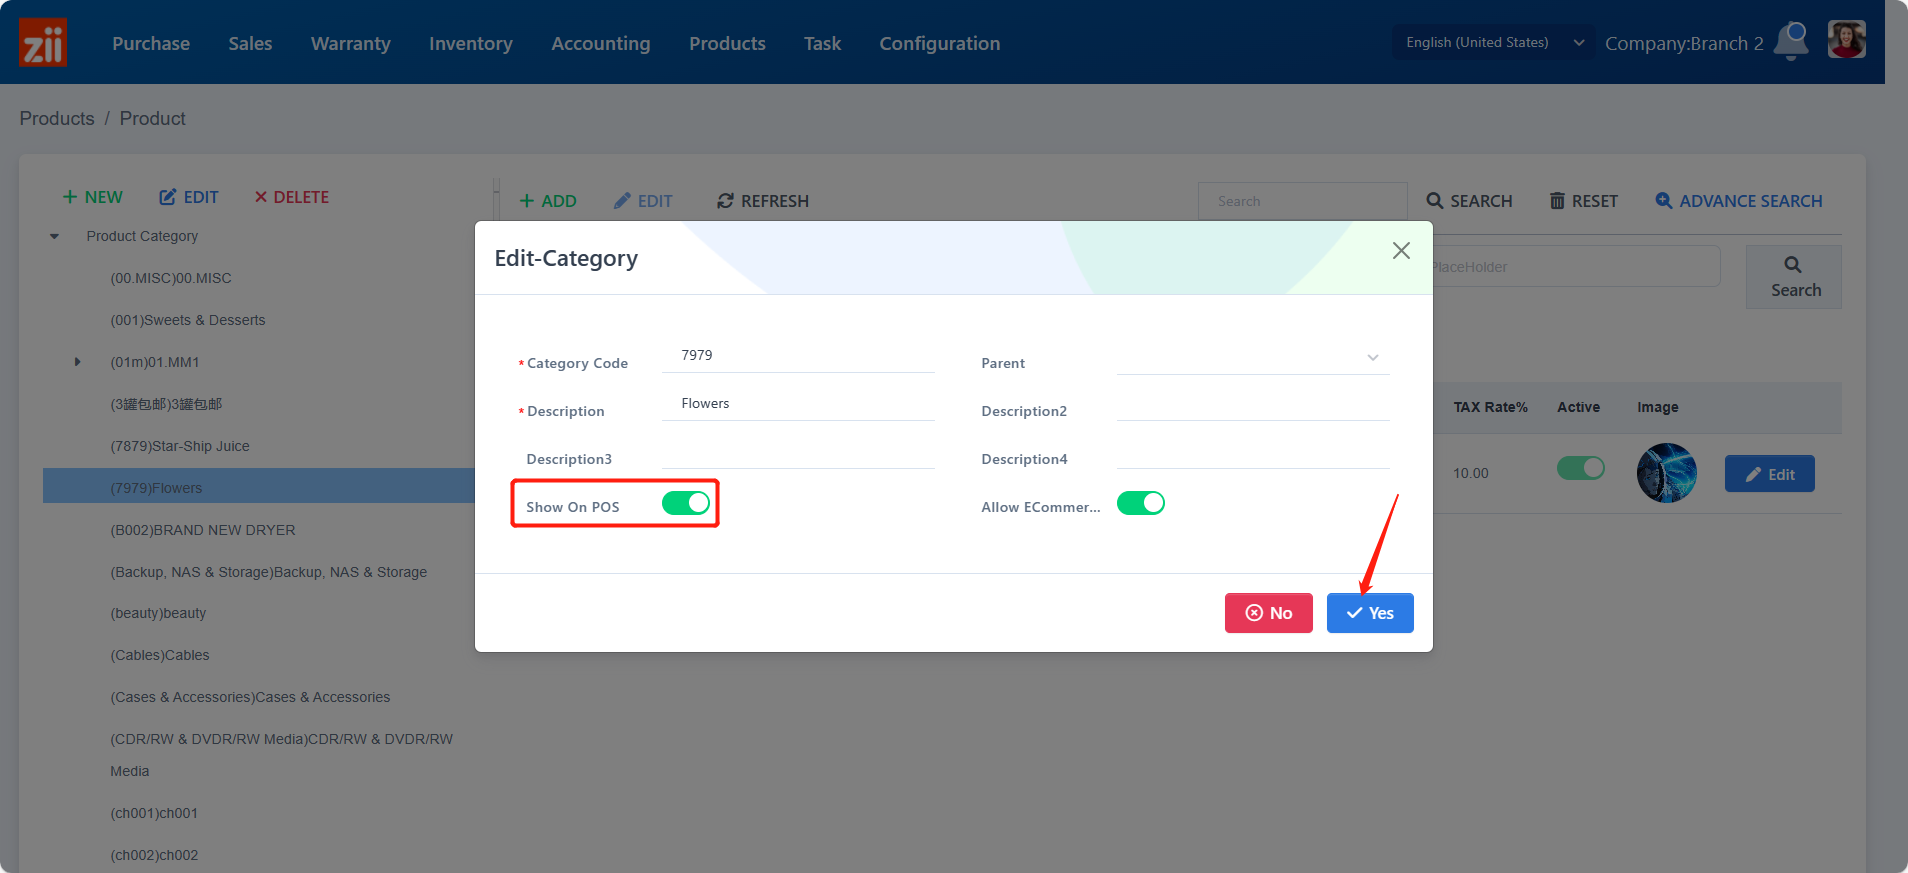Open the Parent dropdown
The height and width of the screenshot is (873, 1908).
click(1252, 358)
